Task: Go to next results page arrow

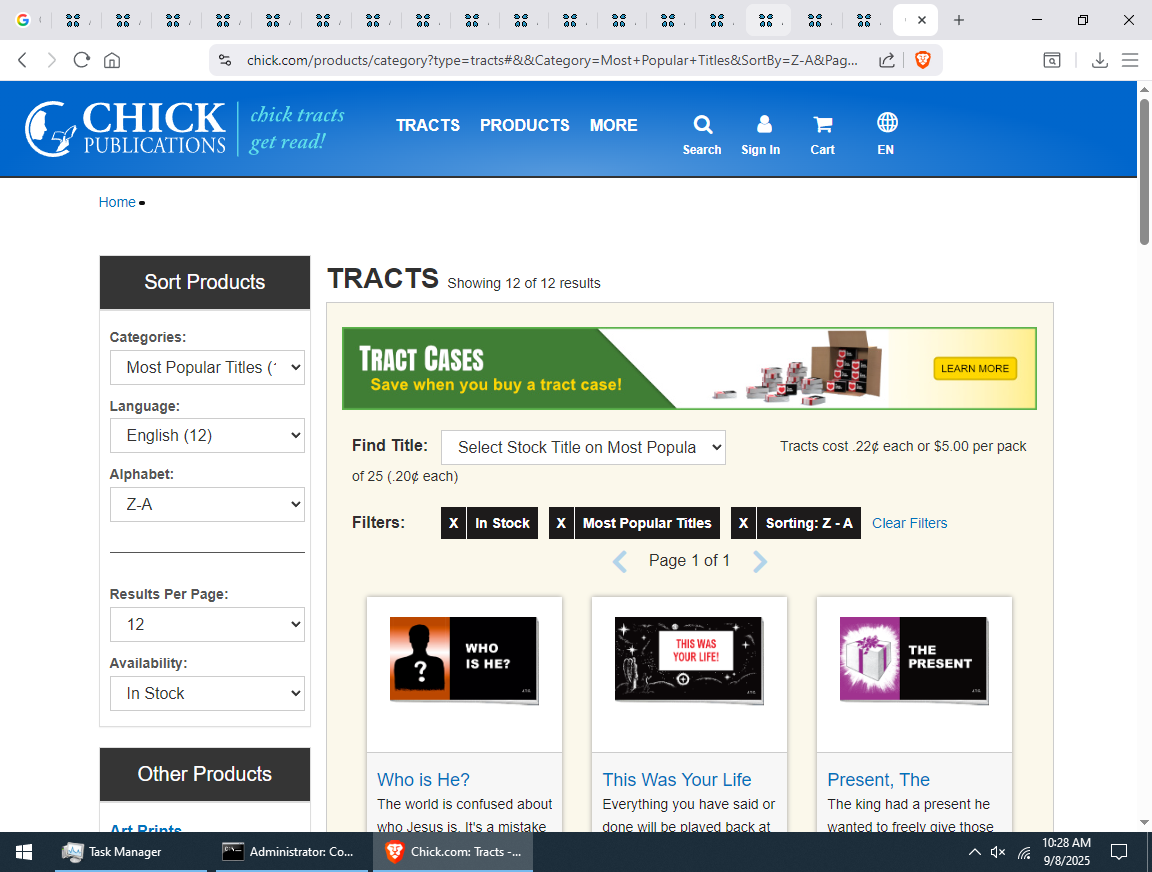Action: click(760, 561)
